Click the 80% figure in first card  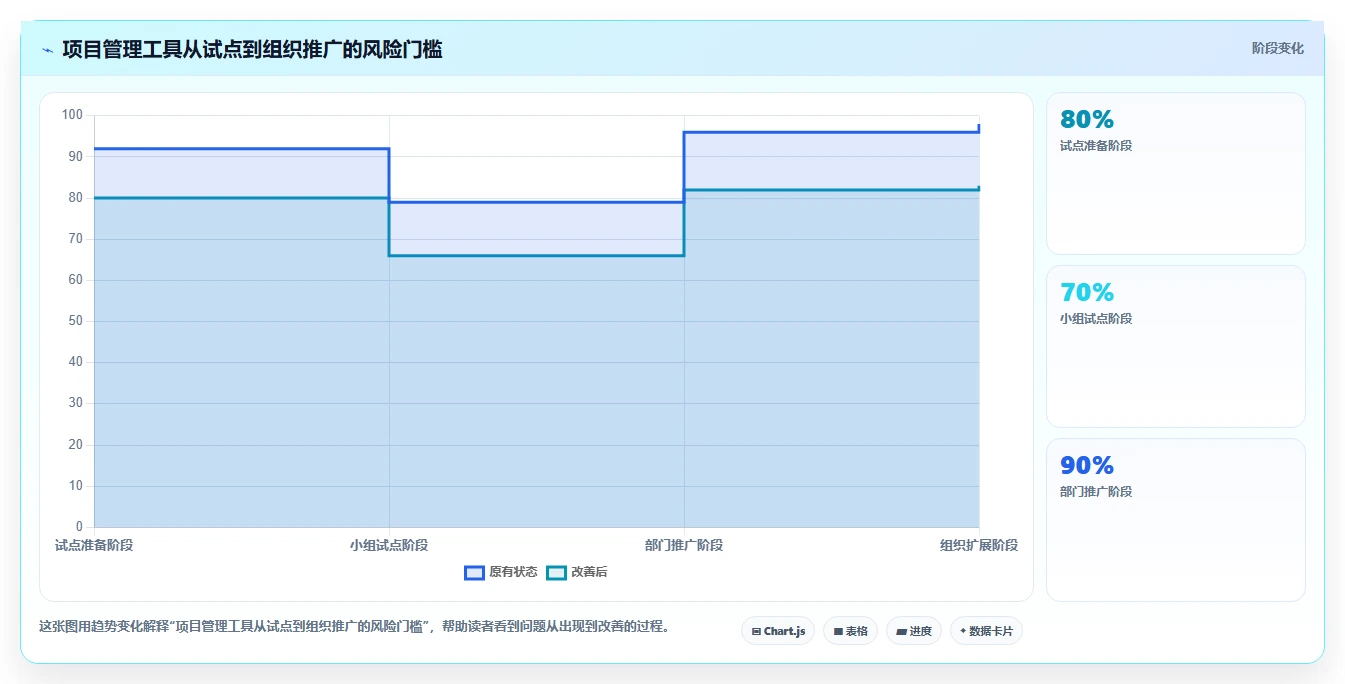(1087, 120)
